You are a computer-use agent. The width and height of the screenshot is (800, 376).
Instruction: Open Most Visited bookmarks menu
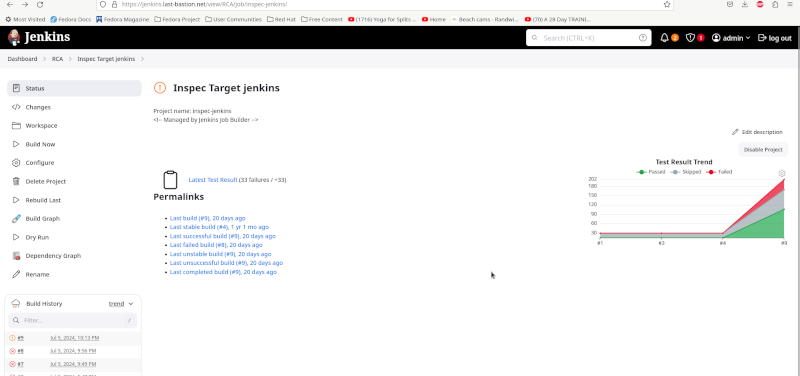pyautogui.click(x=25, y=19)
